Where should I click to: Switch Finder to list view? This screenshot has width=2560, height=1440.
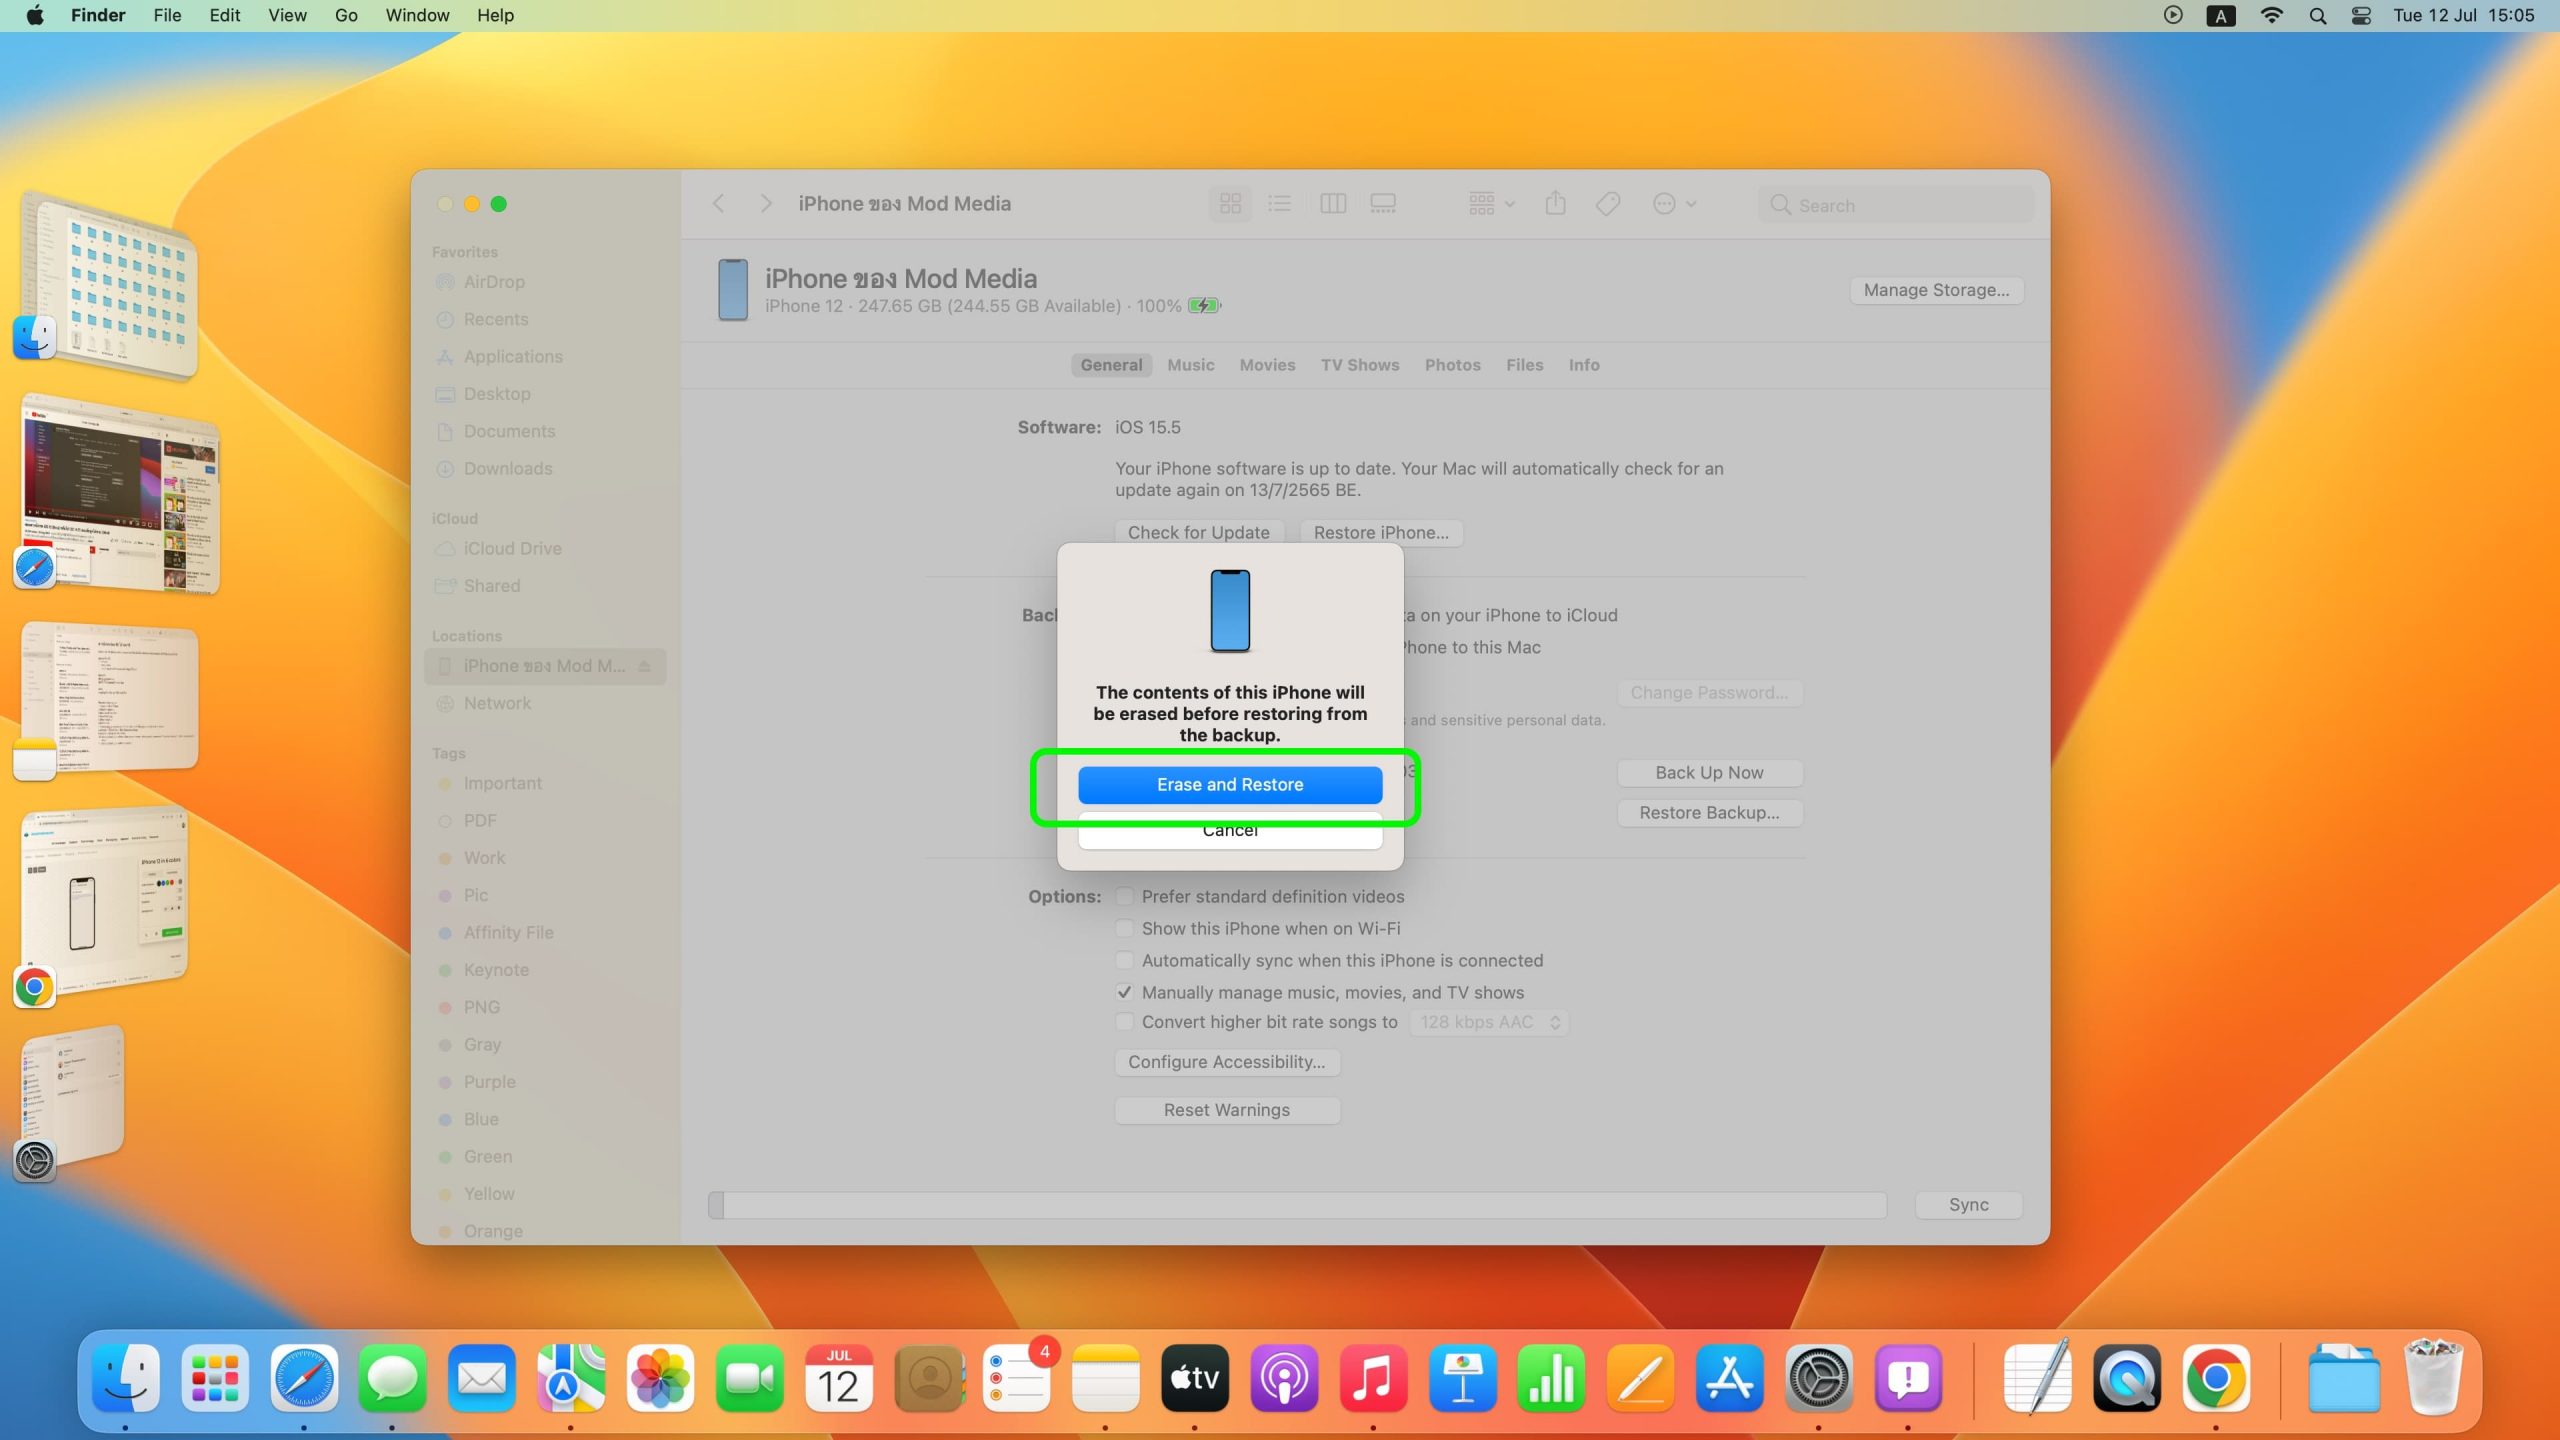point(1279,204)
